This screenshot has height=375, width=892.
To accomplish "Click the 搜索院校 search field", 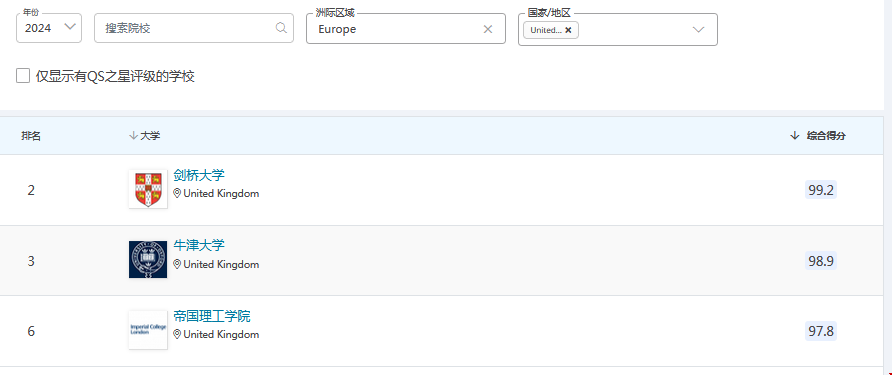I will point(194,28).
